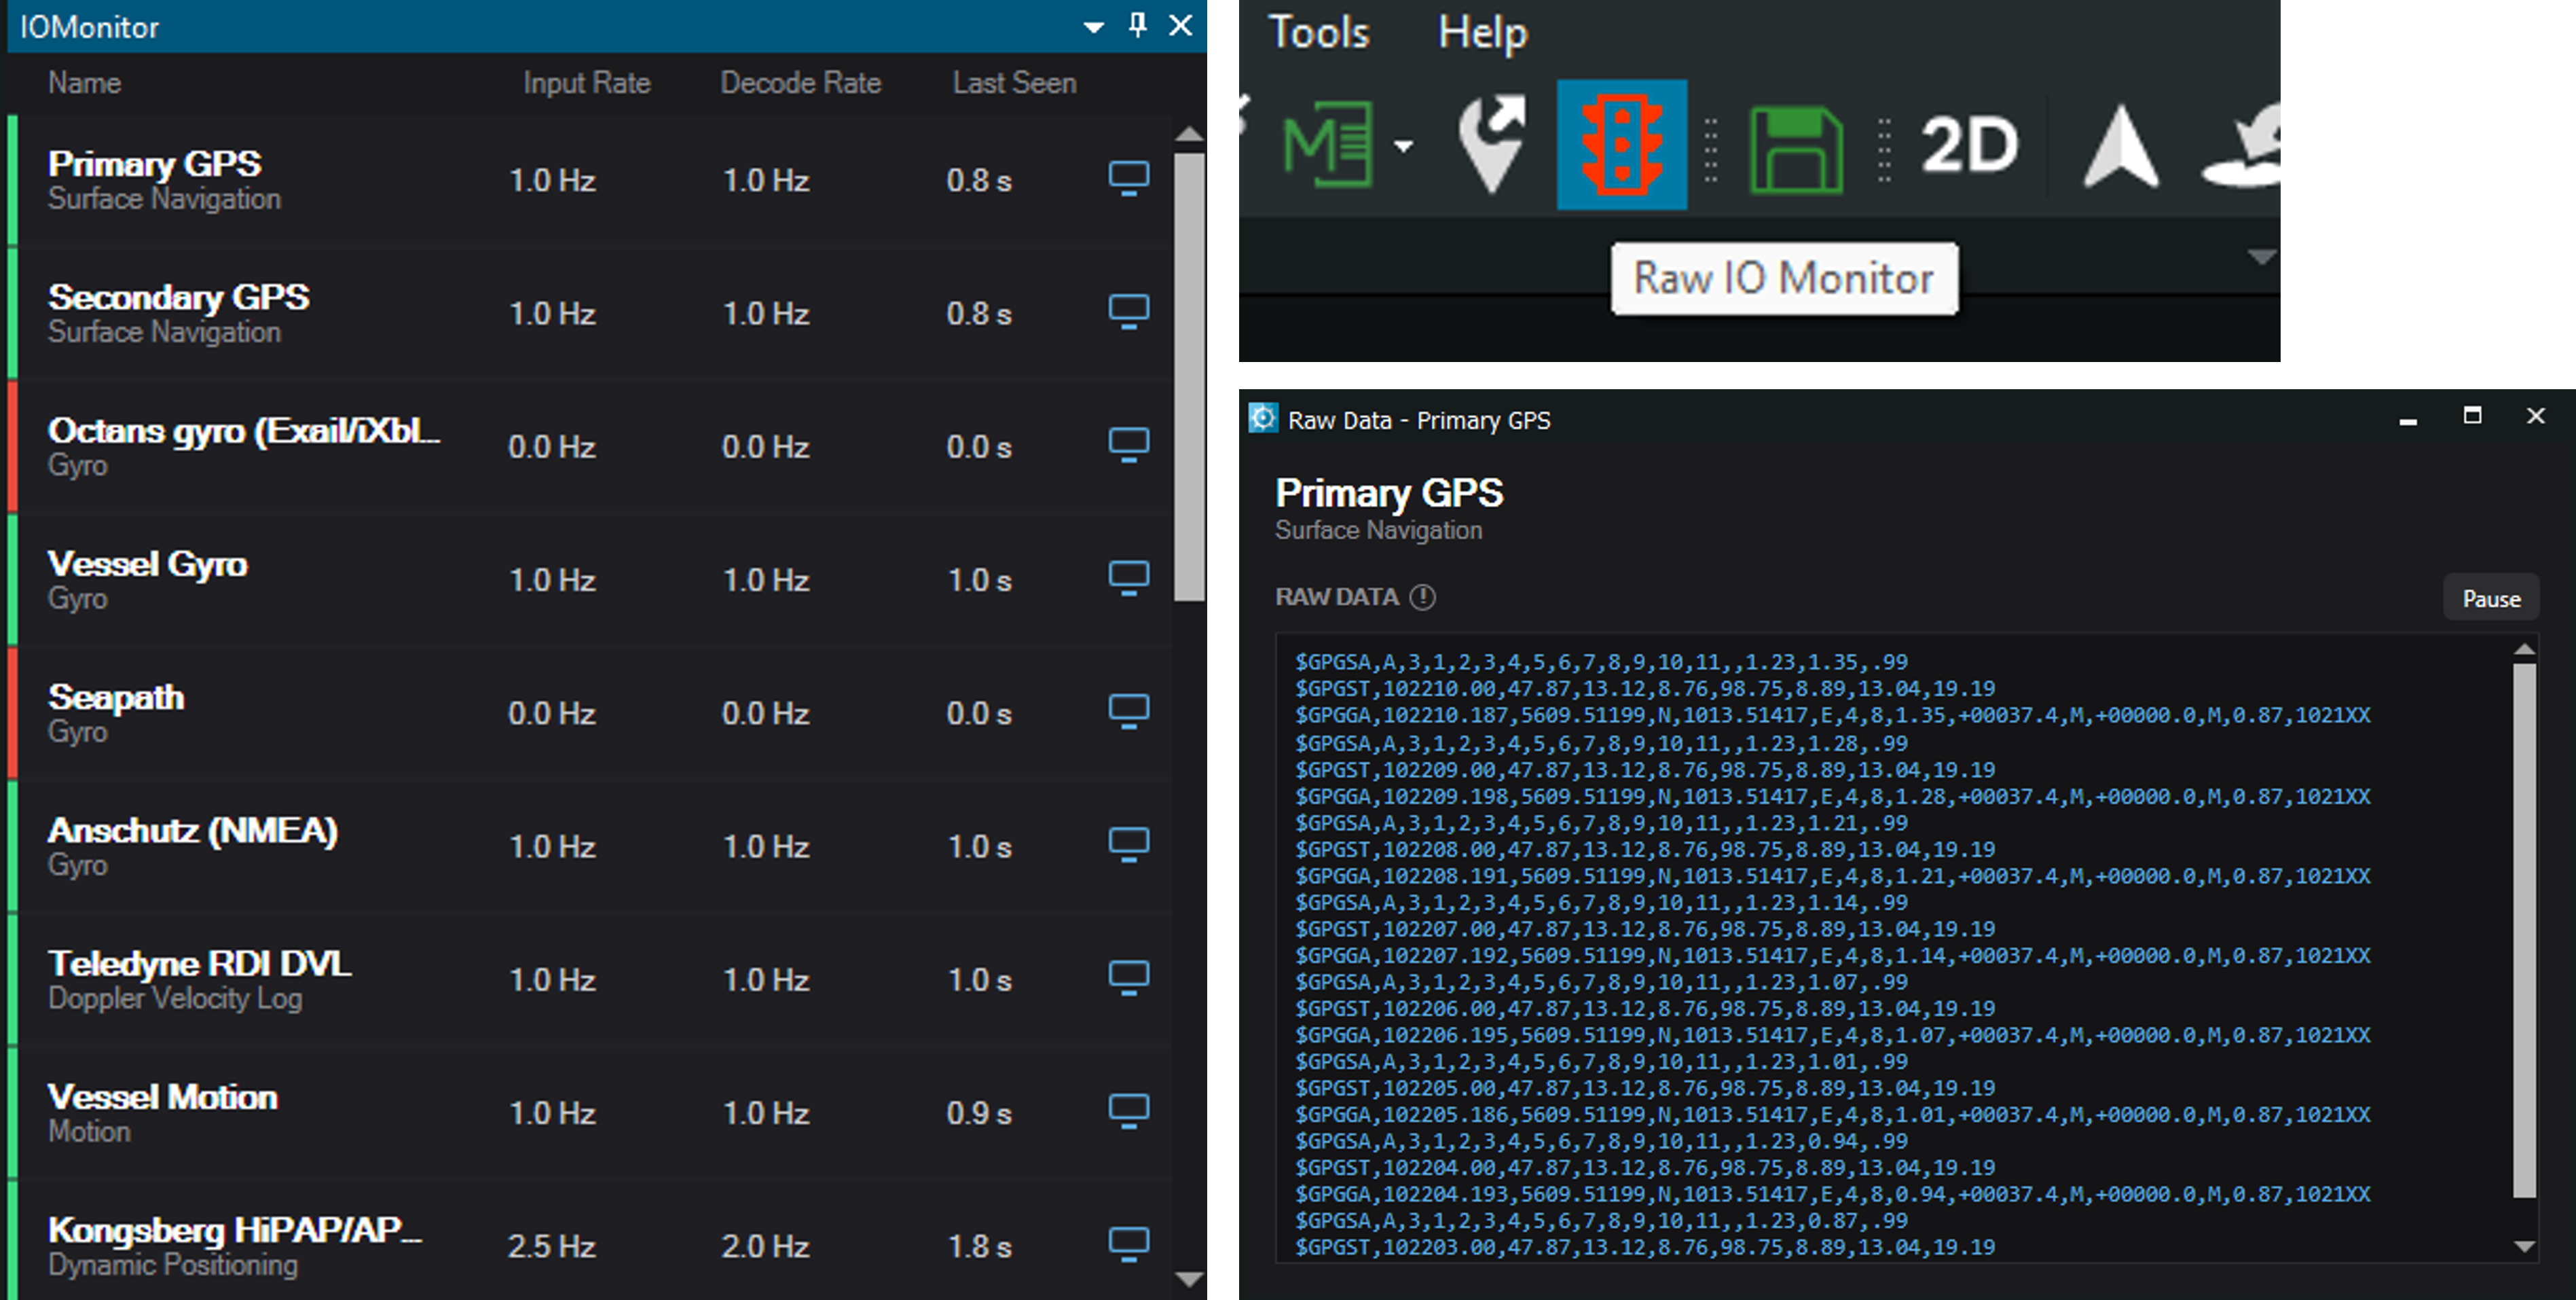
Task: Open raw data monitor for Primary GPS row
Action: [1128, 179]
